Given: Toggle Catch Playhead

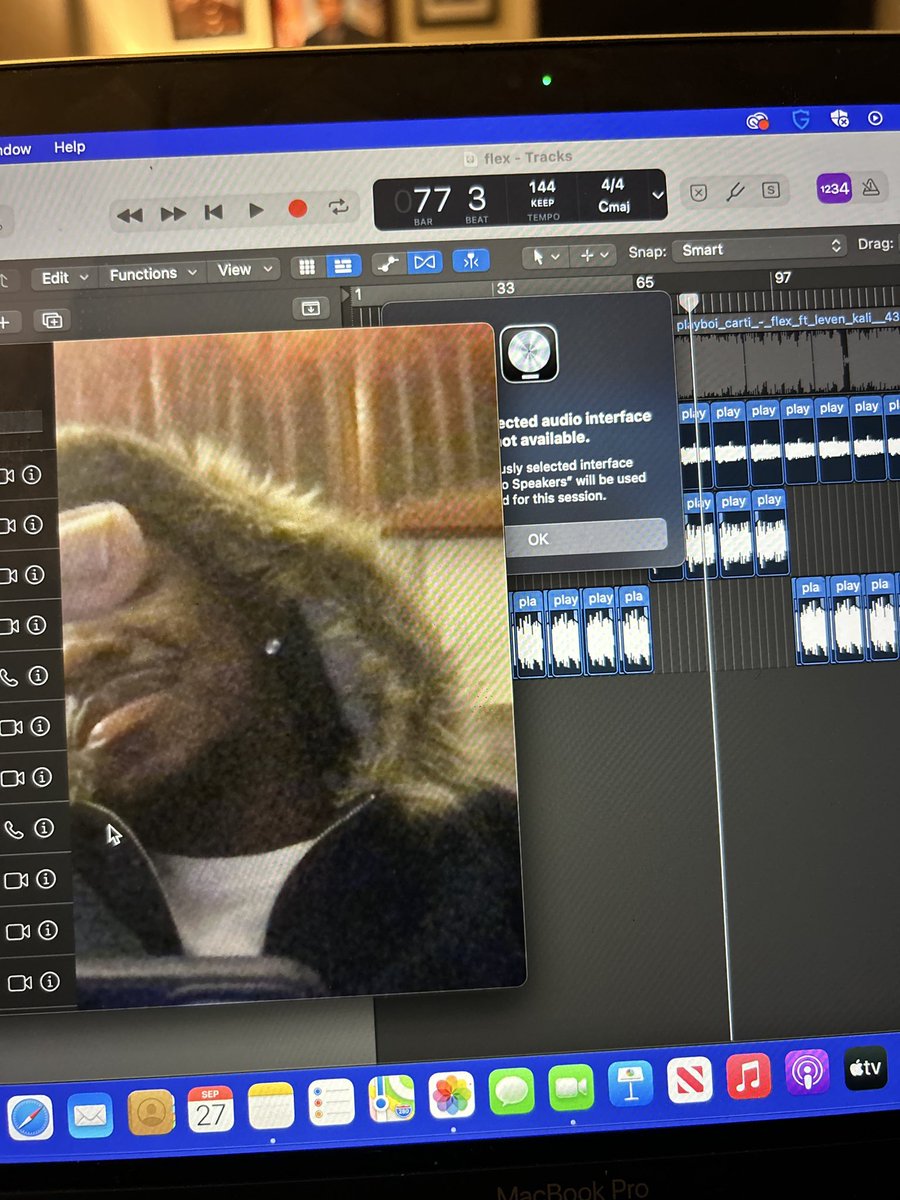Looking at the screenshot, I should [470, 260].
